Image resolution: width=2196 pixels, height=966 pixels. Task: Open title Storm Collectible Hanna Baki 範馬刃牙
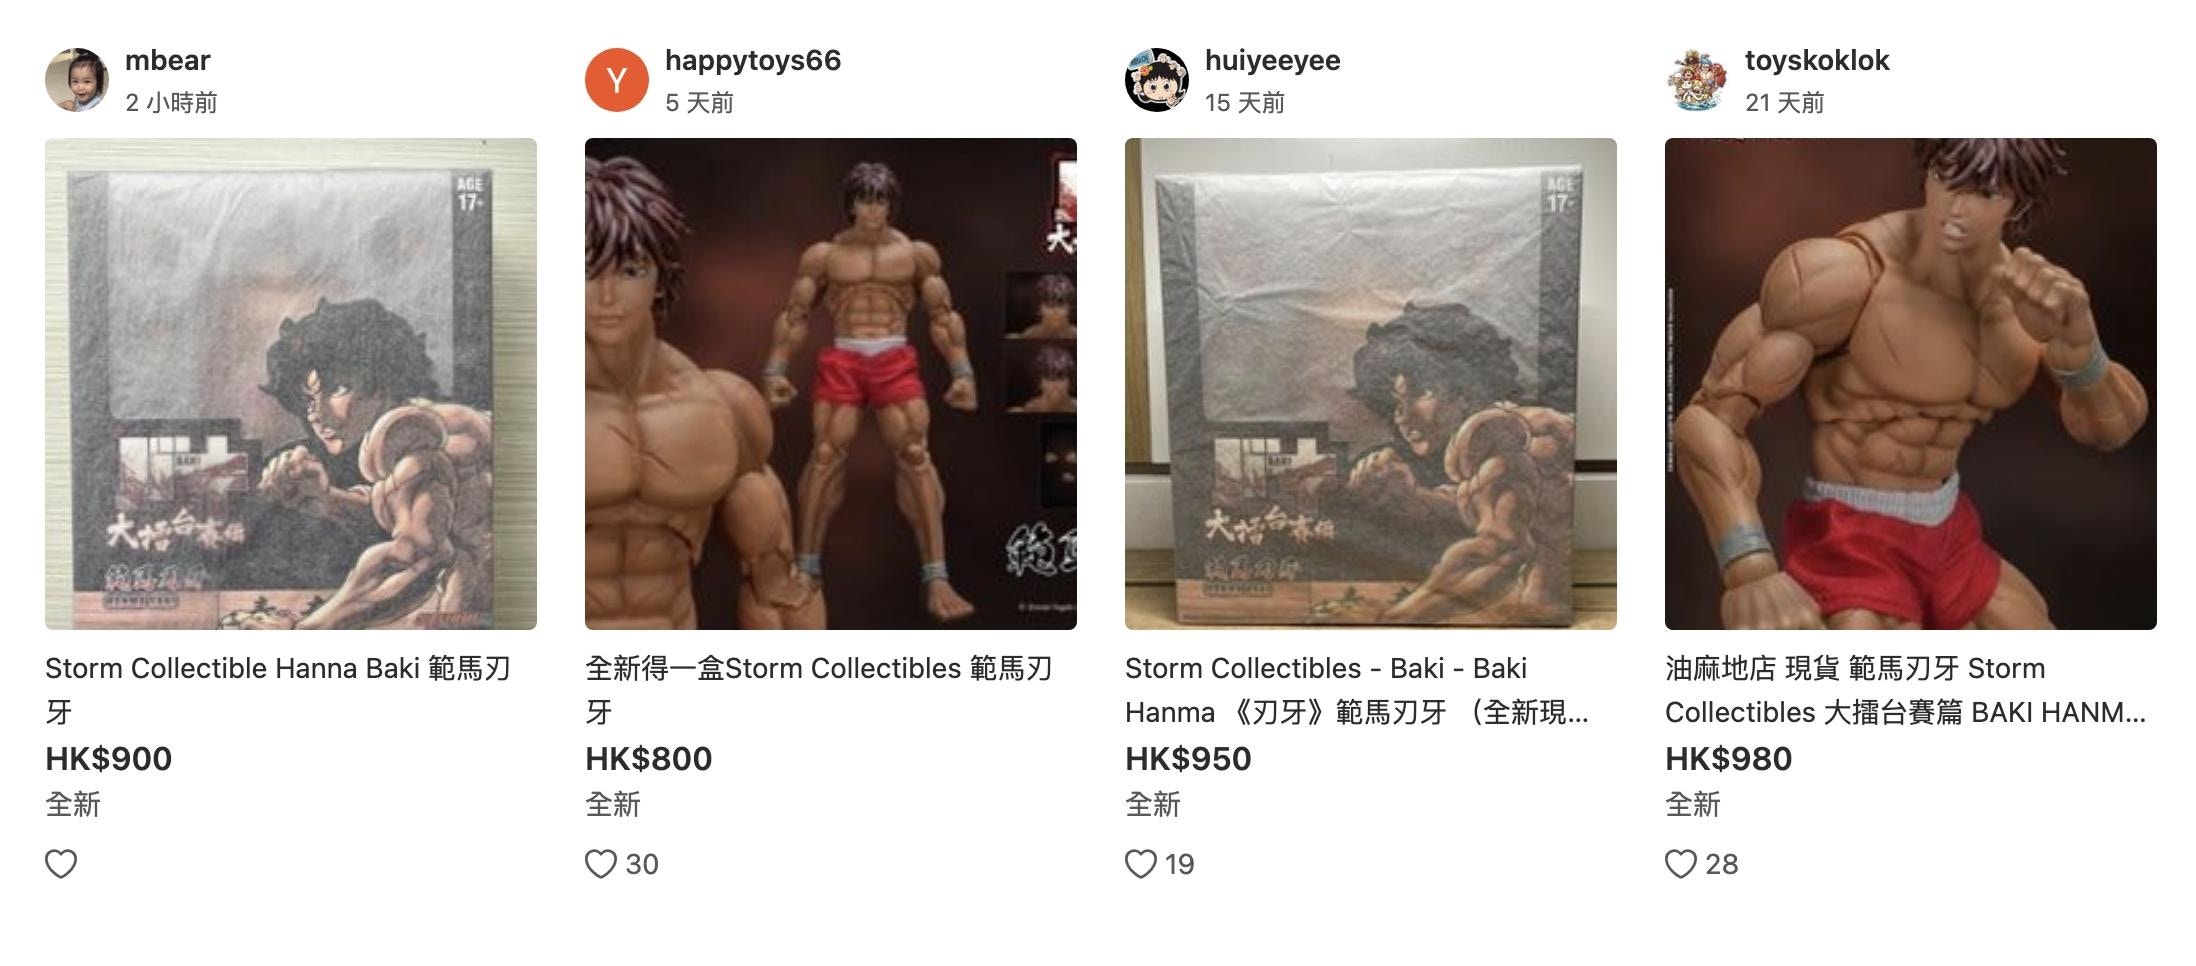[x=279, y=690]
